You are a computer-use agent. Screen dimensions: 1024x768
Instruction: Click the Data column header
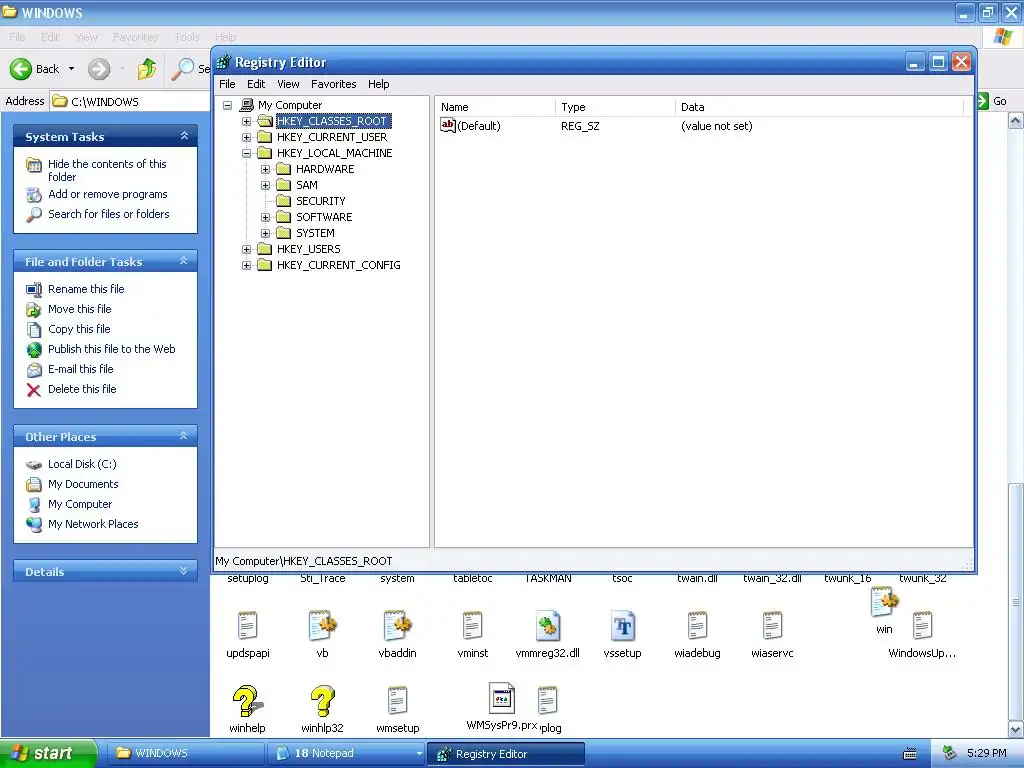[820, 107]
